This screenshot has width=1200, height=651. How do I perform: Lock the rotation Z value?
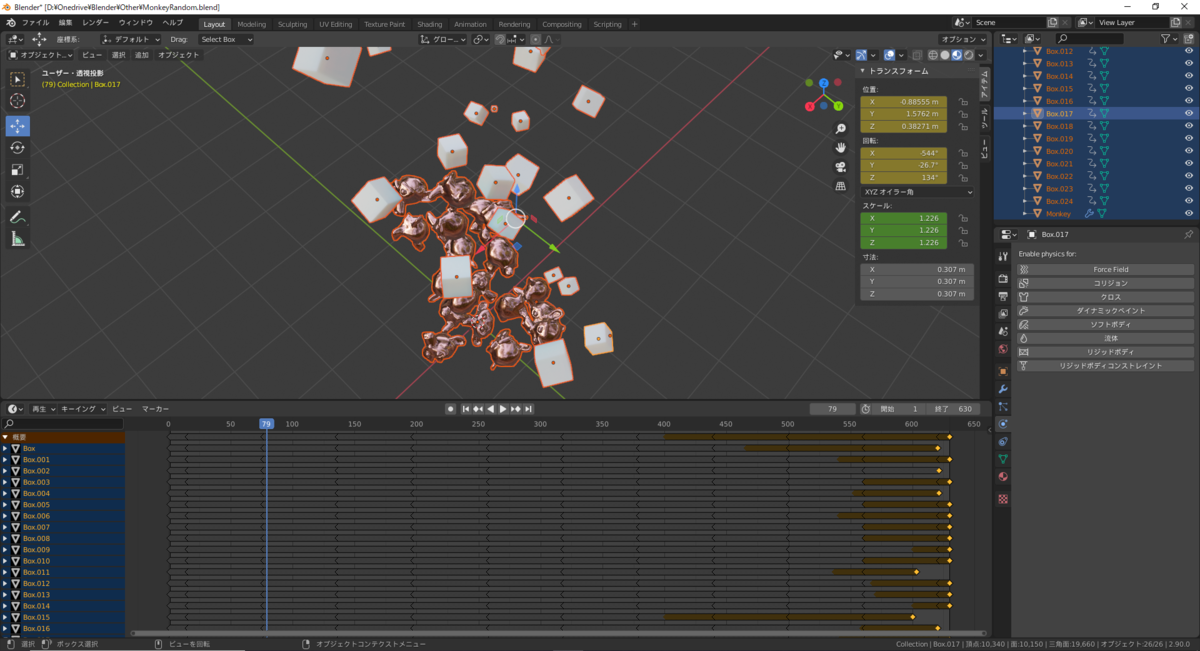tap(962, 177)
